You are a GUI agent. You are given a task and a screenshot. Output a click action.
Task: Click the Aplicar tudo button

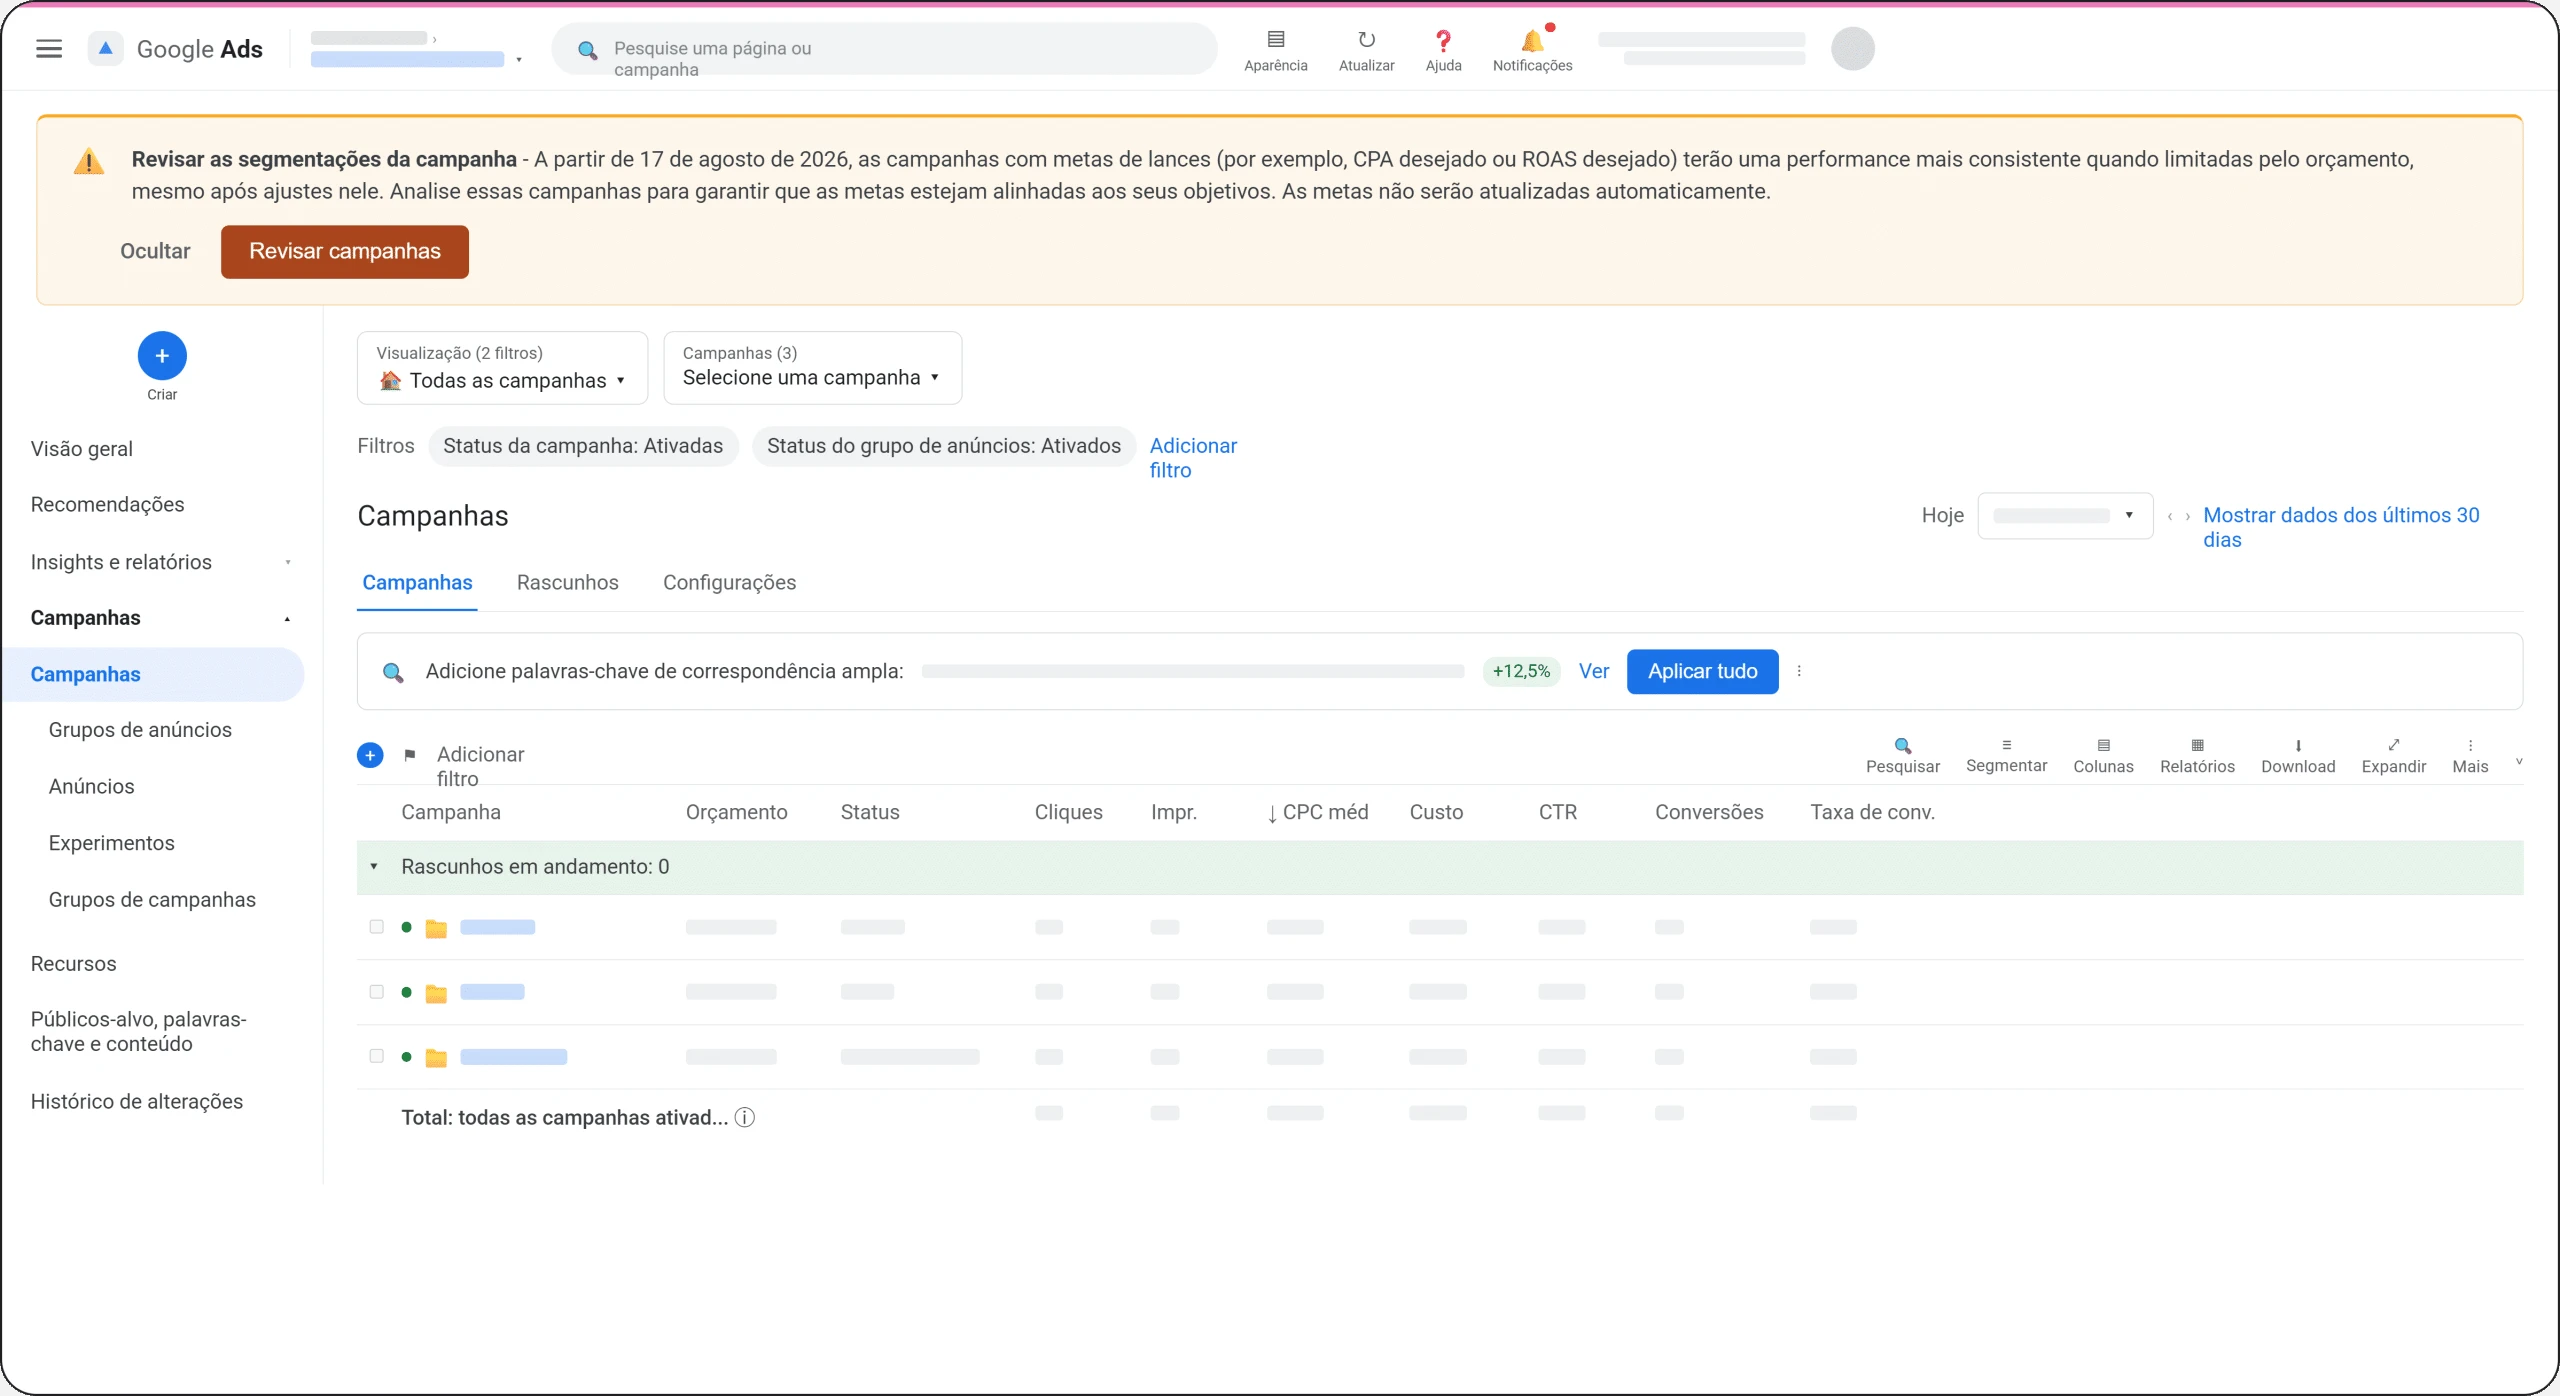[1702, 671]
